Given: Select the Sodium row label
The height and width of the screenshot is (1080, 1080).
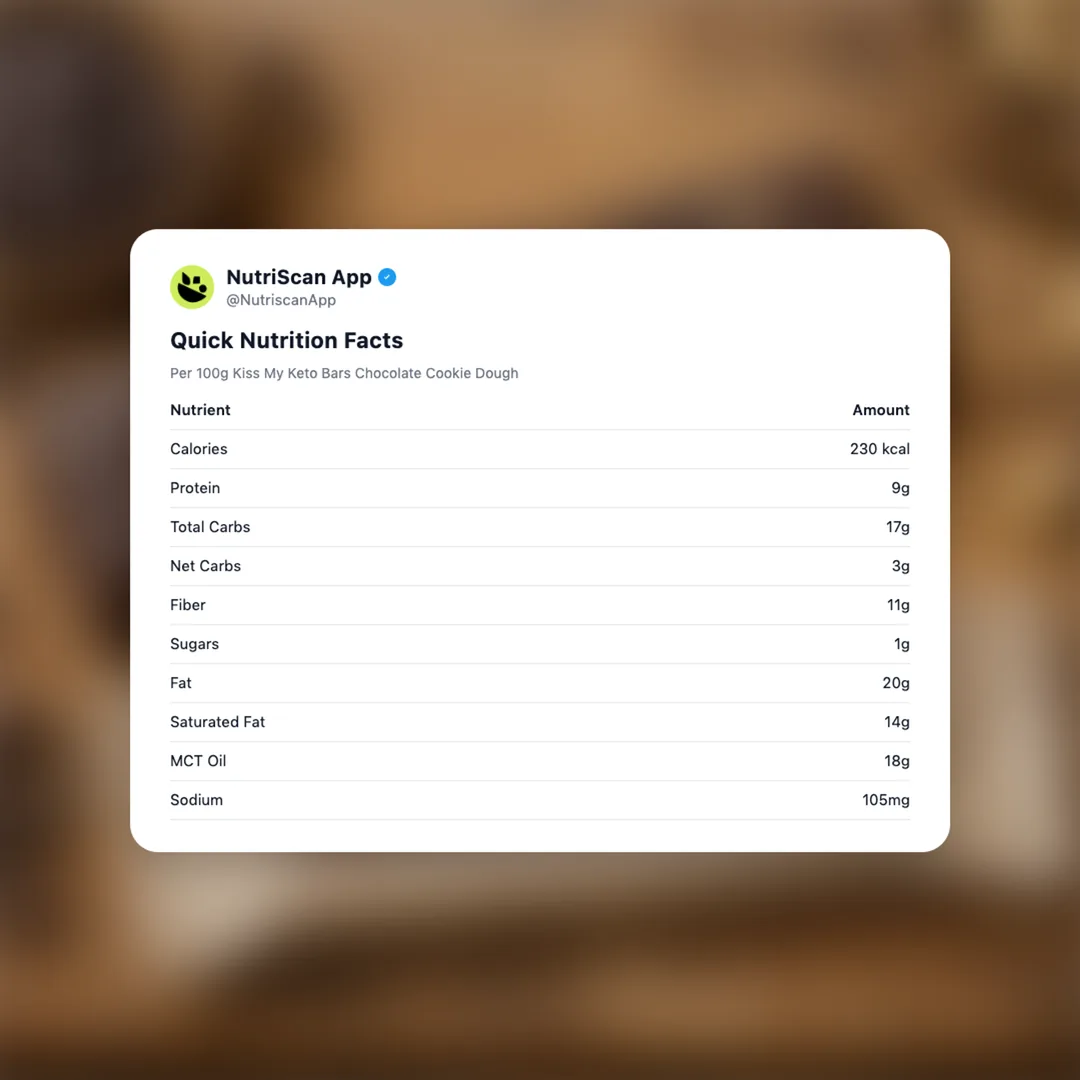Looking at the screenshot, I should [x=196, y=800].
